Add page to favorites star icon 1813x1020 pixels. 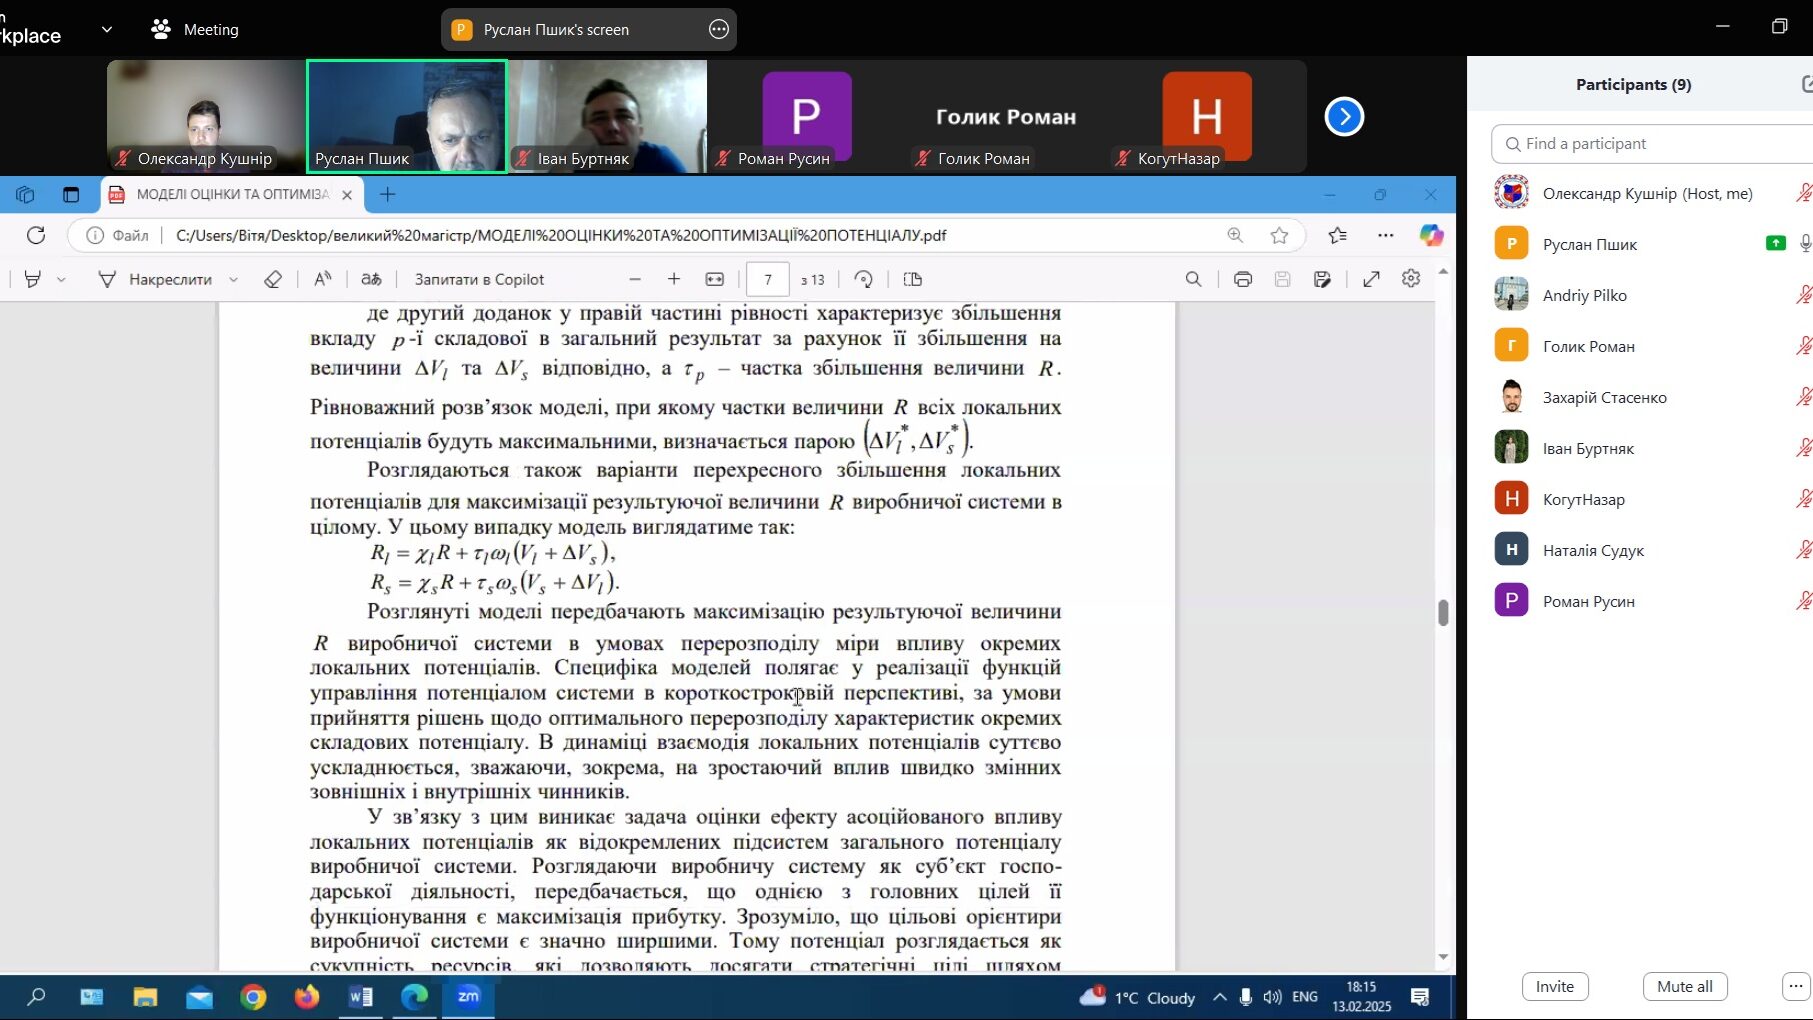coord(1279,235)
